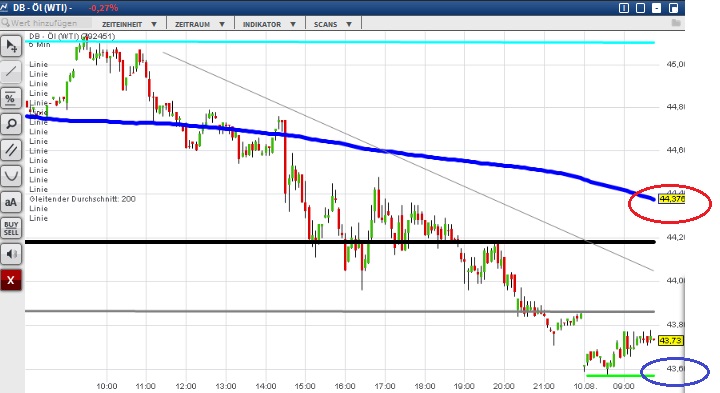Image resolution: width=720 pixels, height=393 pixels.
Task: Select the pointer cursor tool
Action: click(x=11, y=46)
